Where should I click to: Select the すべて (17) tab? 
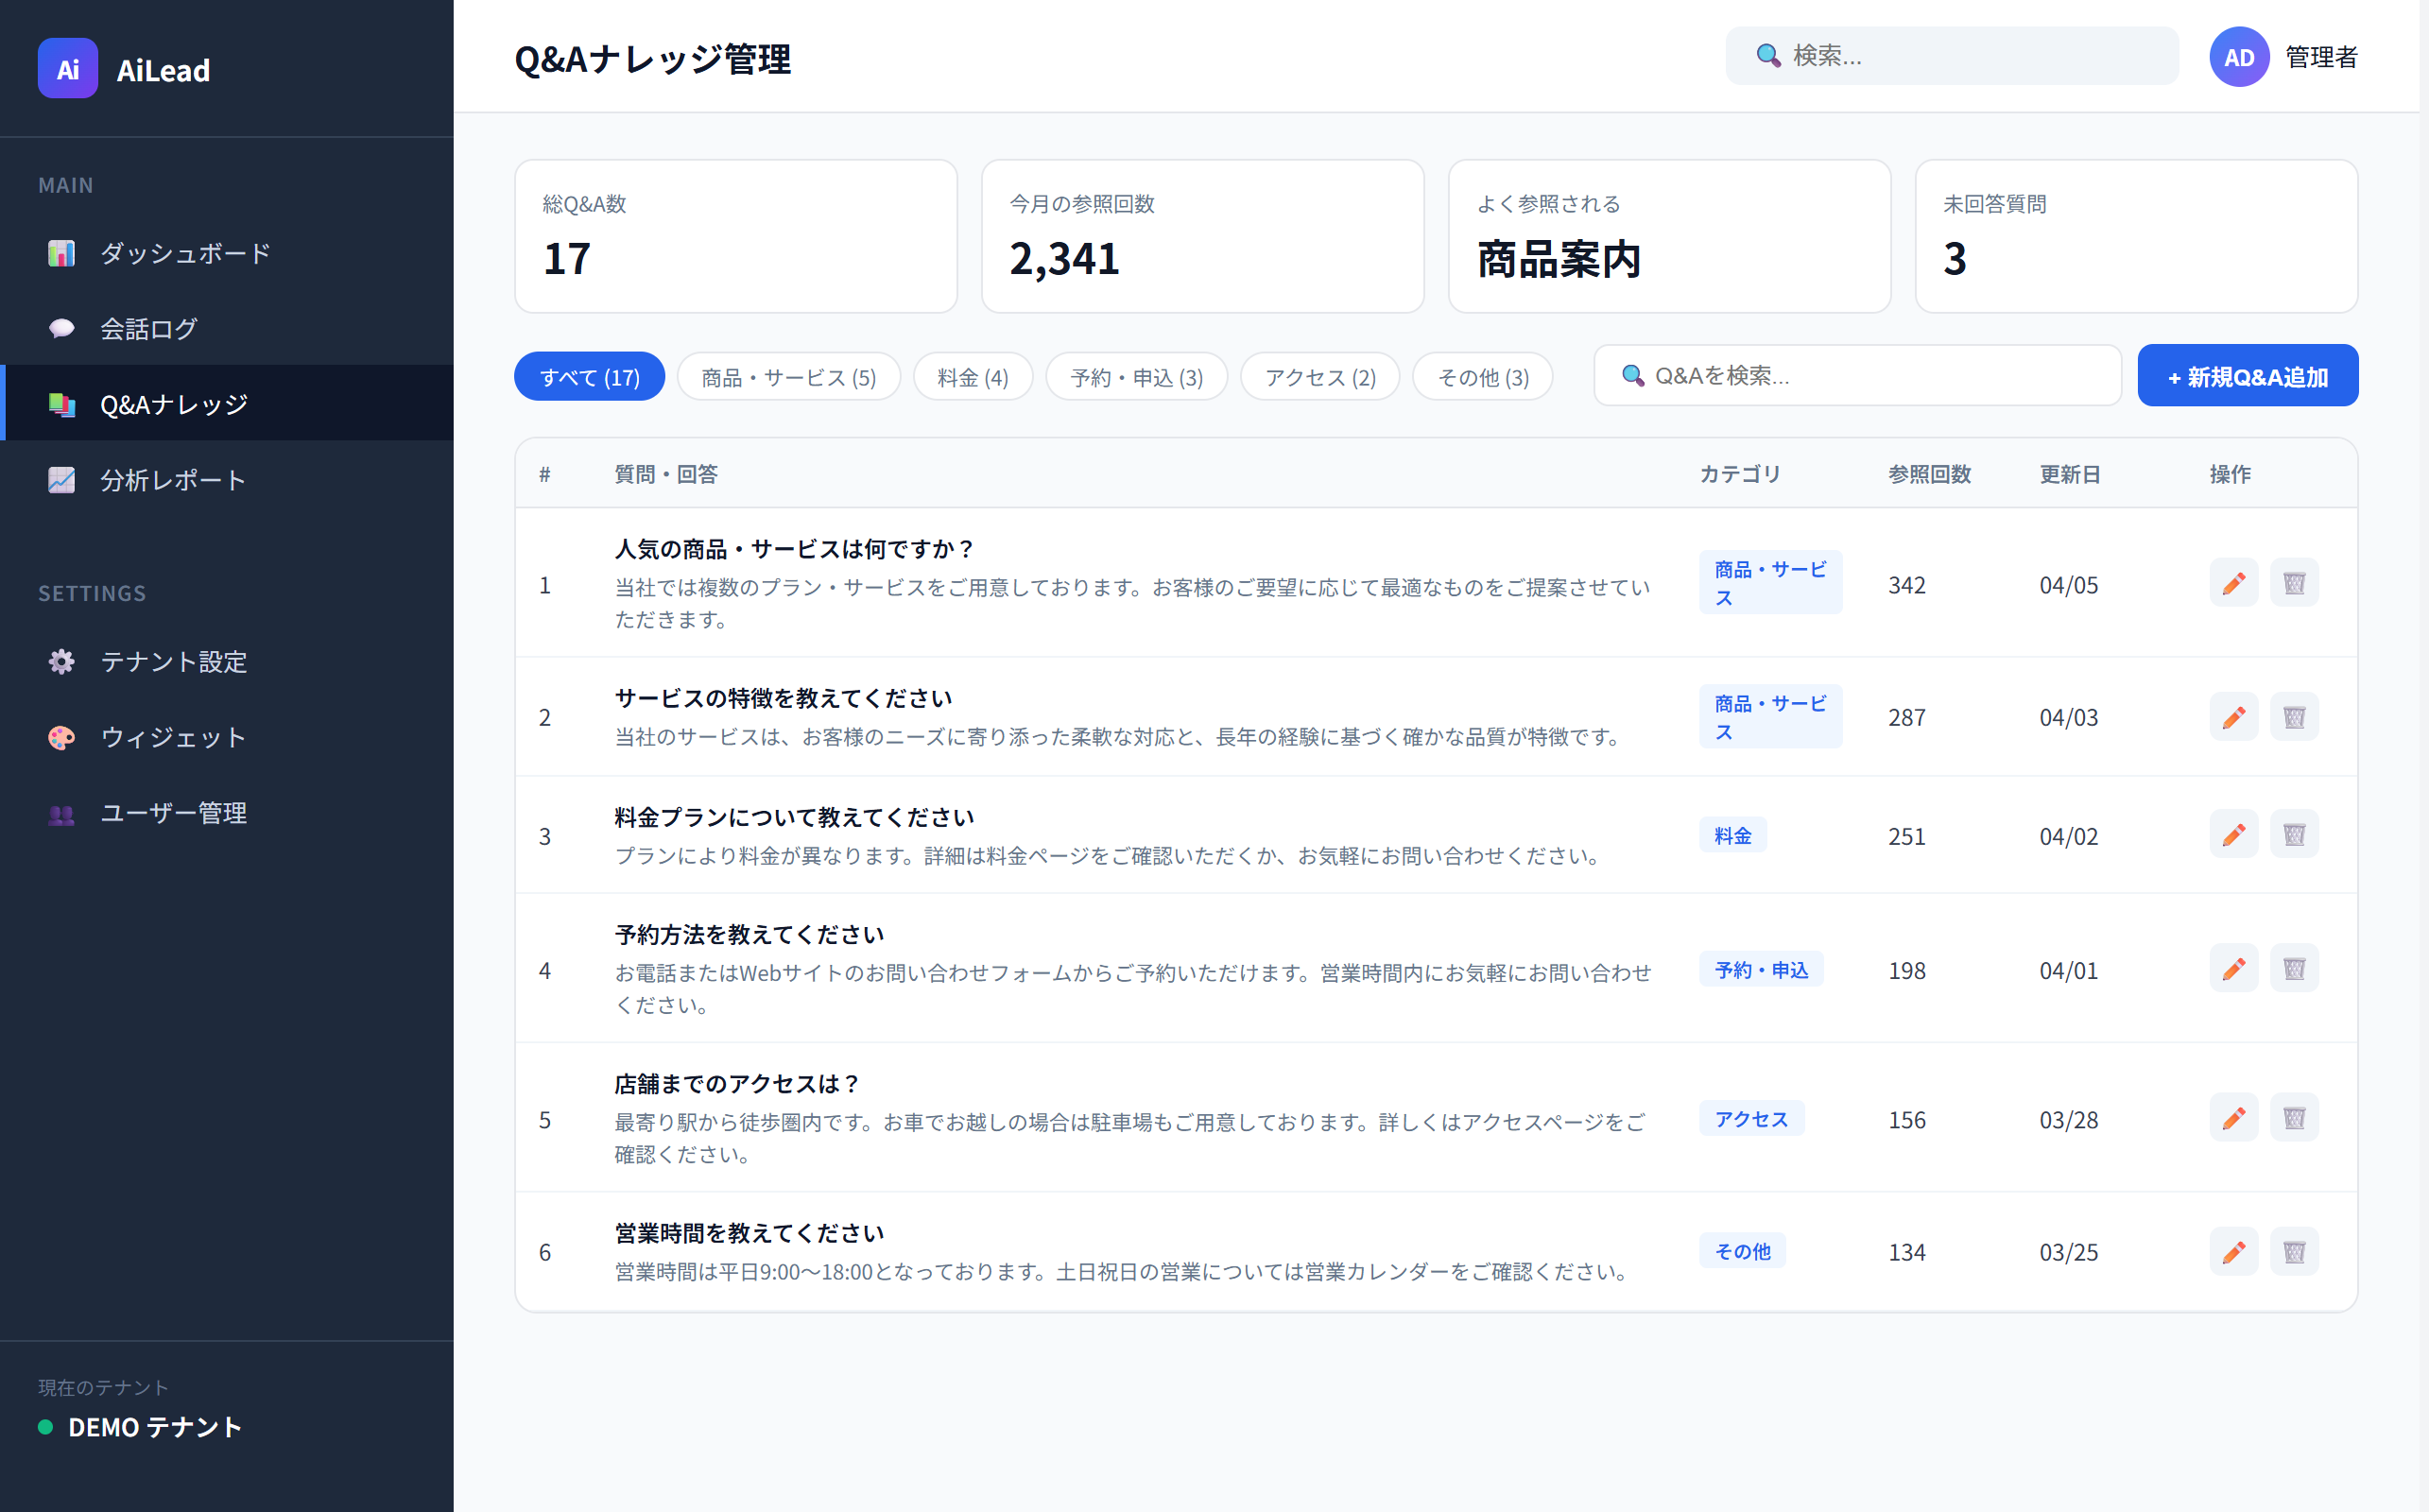click(x=589, y=376)
